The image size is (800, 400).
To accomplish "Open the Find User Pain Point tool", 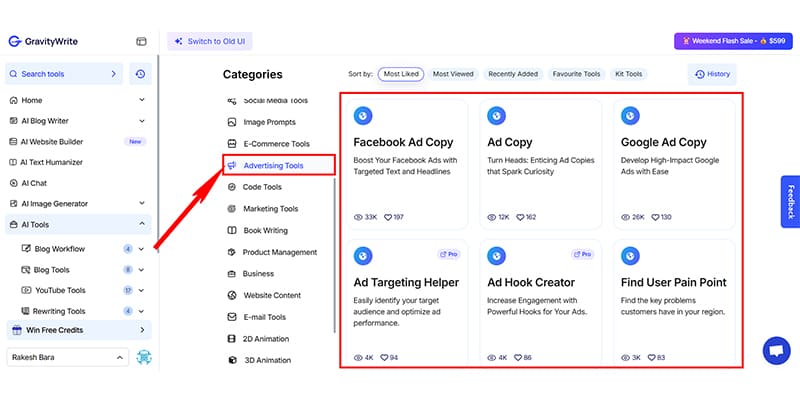I will pyautogui.click(x=674, y=302).
